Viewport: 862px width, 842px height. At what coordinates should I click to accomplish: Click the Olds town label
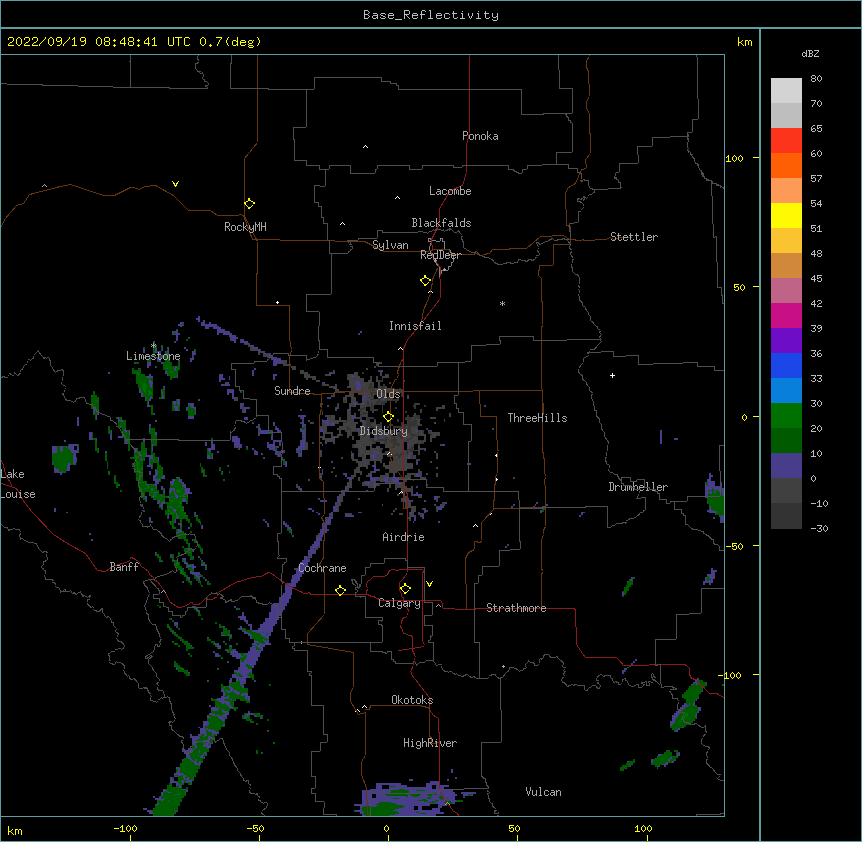pyautogui.click(x=388, y=394)
